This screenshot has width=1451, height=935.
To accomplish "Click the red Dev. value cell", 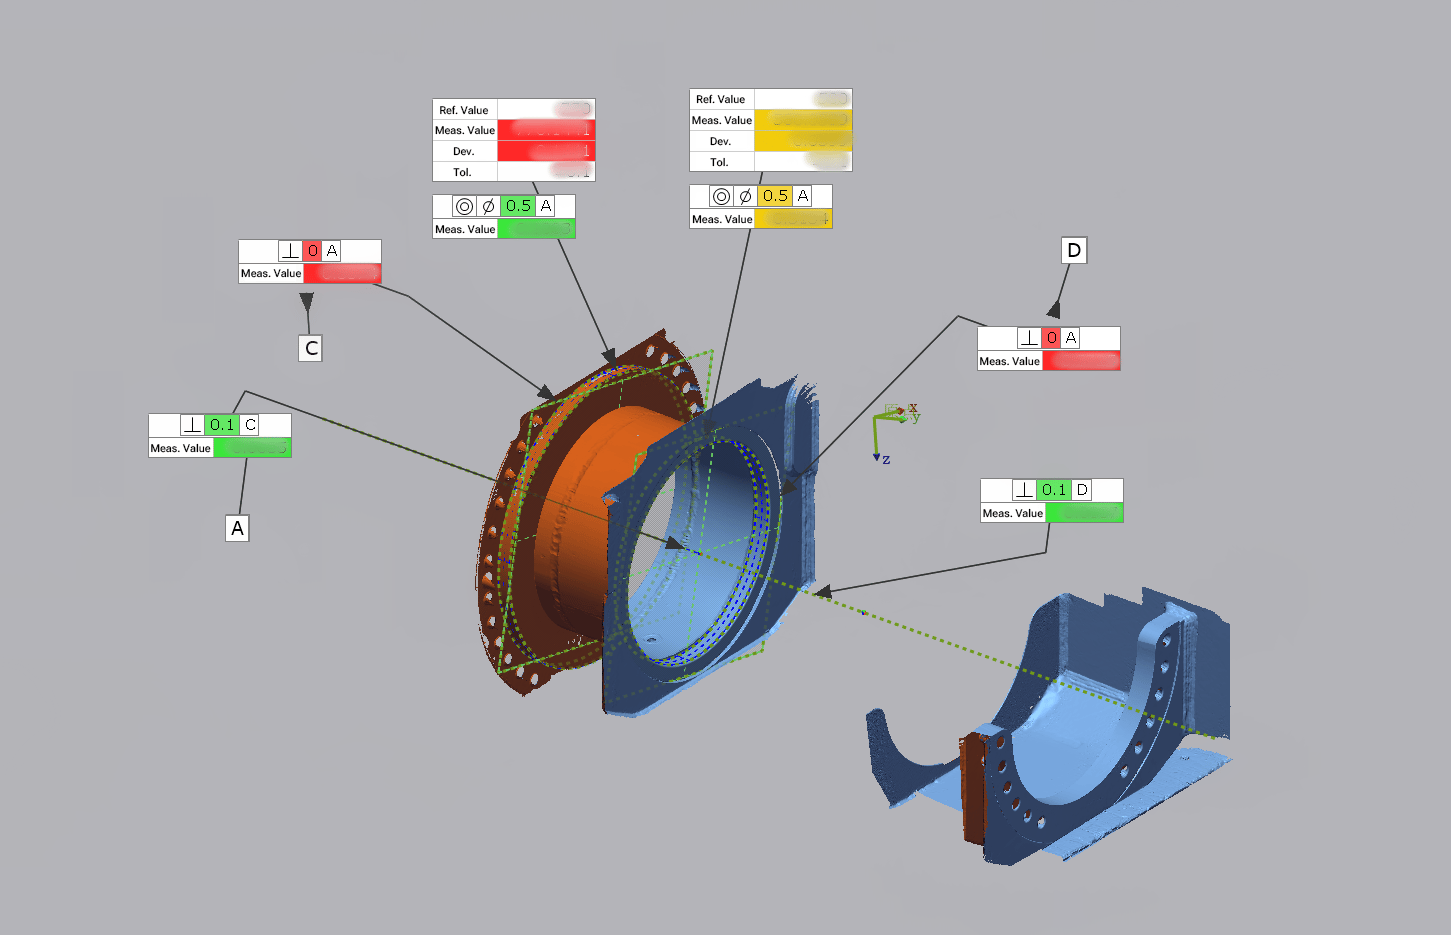I will click(x=546, y=151).
